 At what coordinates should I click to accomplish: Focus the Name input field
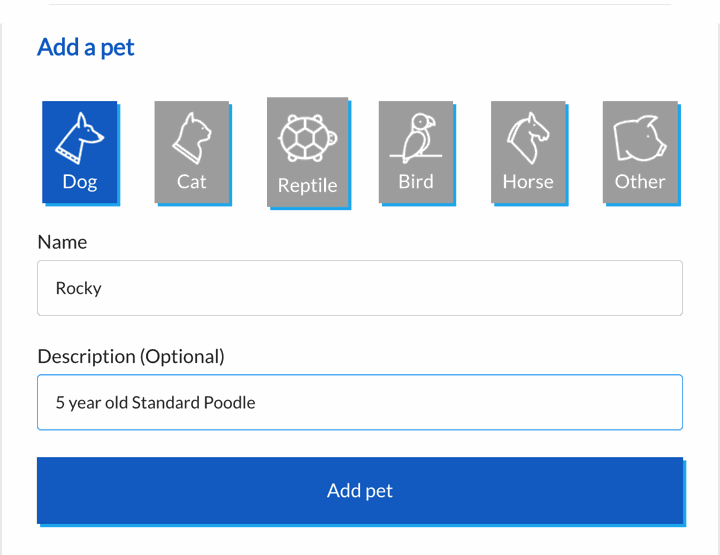pos(360,288)
